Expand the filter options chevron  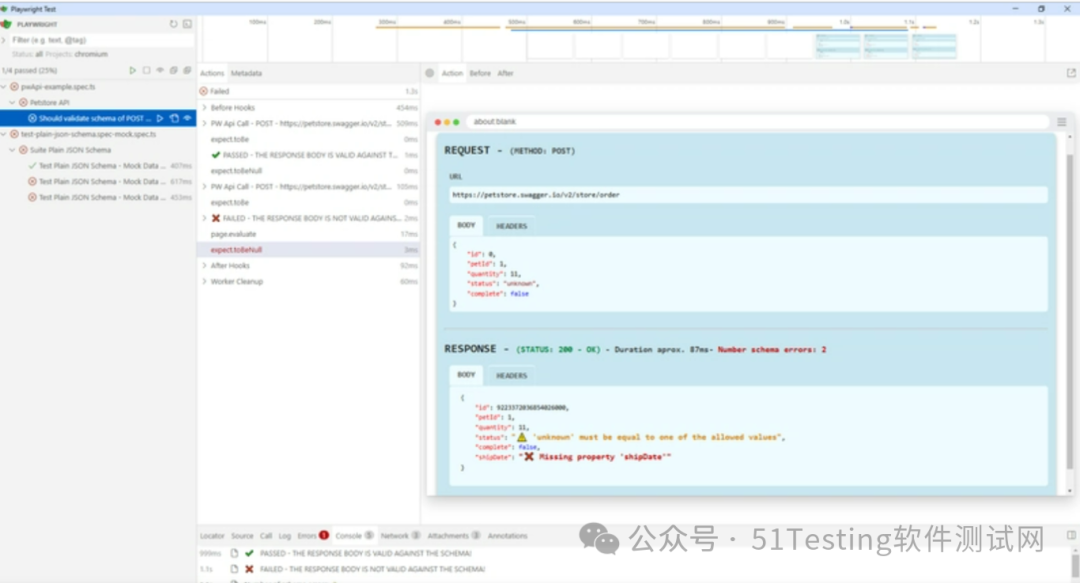pos(4,40)
